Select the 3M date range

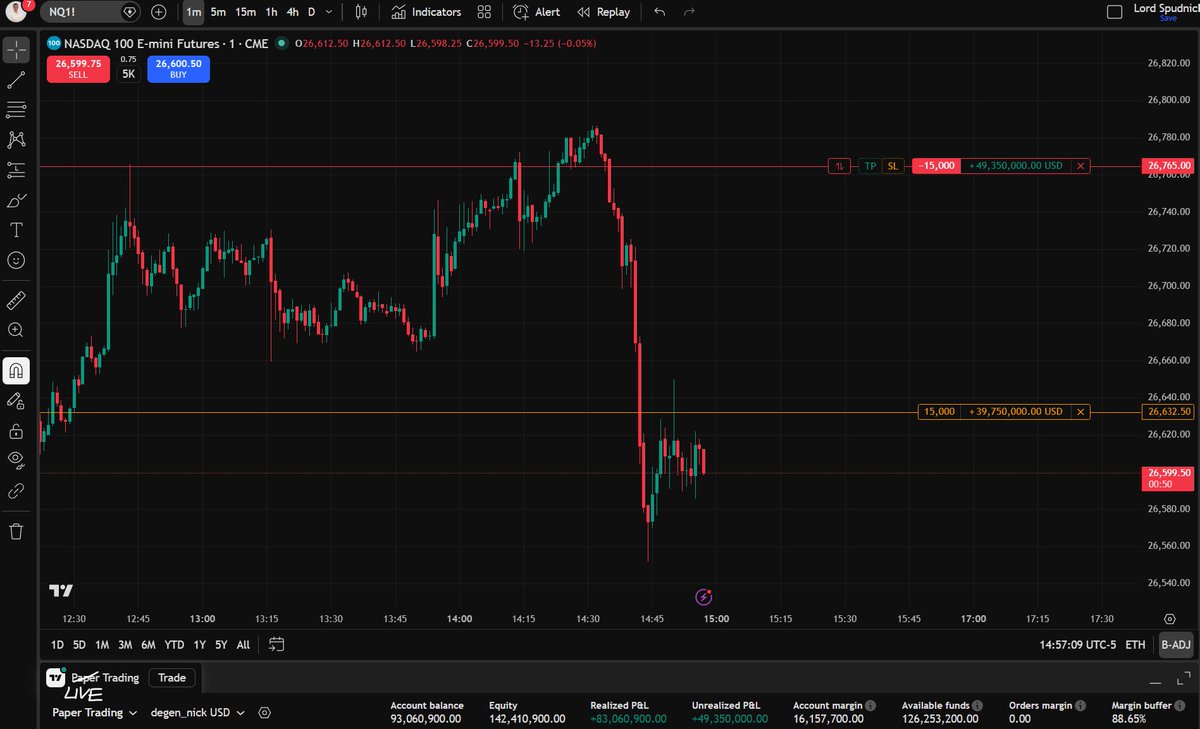(125, 645)
